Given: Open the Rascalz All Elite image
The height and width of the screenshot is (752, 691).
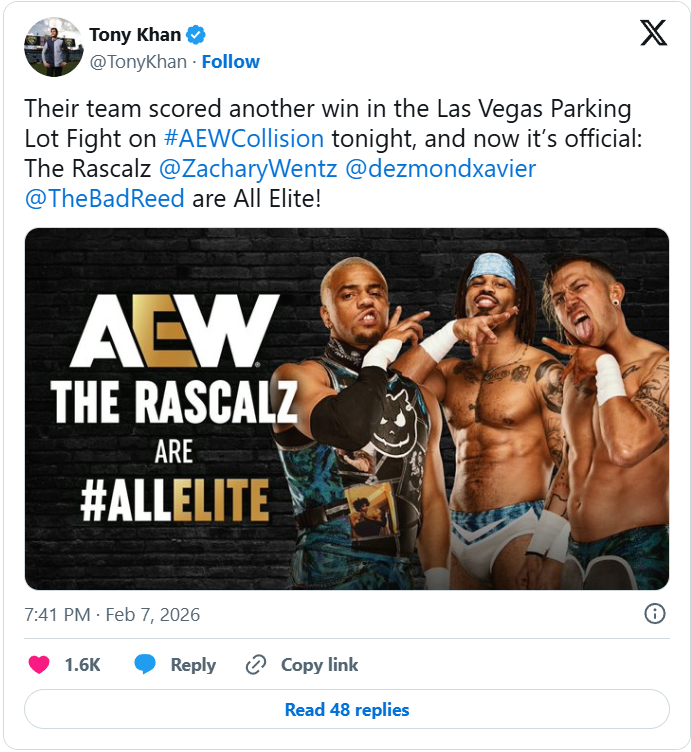Looking at the screenshot, I should point(347,409).
